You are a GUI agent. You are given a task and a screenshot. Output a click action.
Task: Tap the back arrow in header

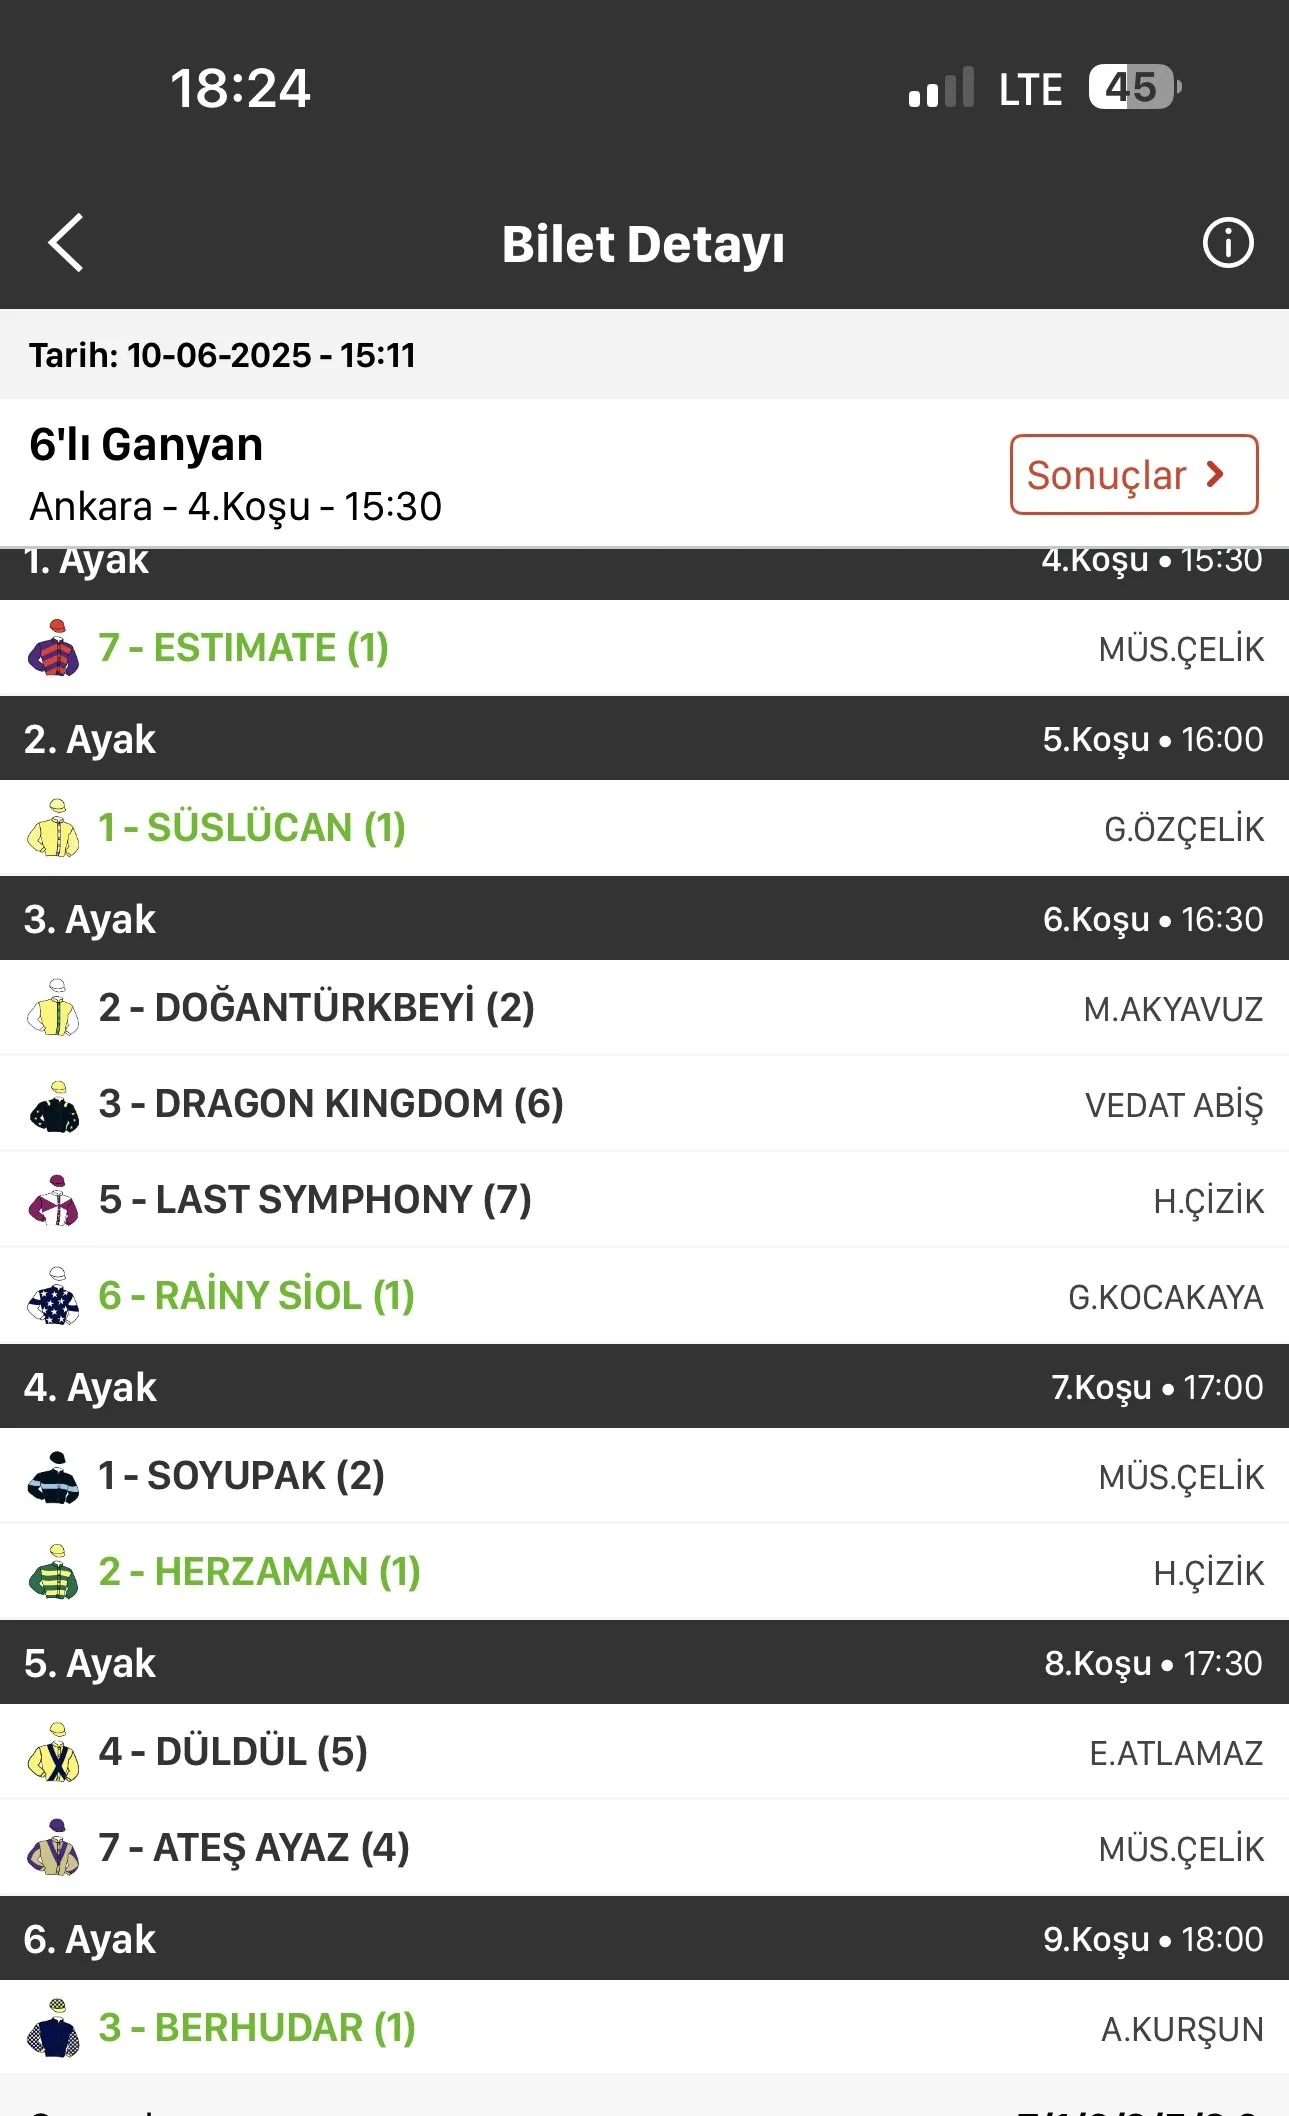pos(66,243)
